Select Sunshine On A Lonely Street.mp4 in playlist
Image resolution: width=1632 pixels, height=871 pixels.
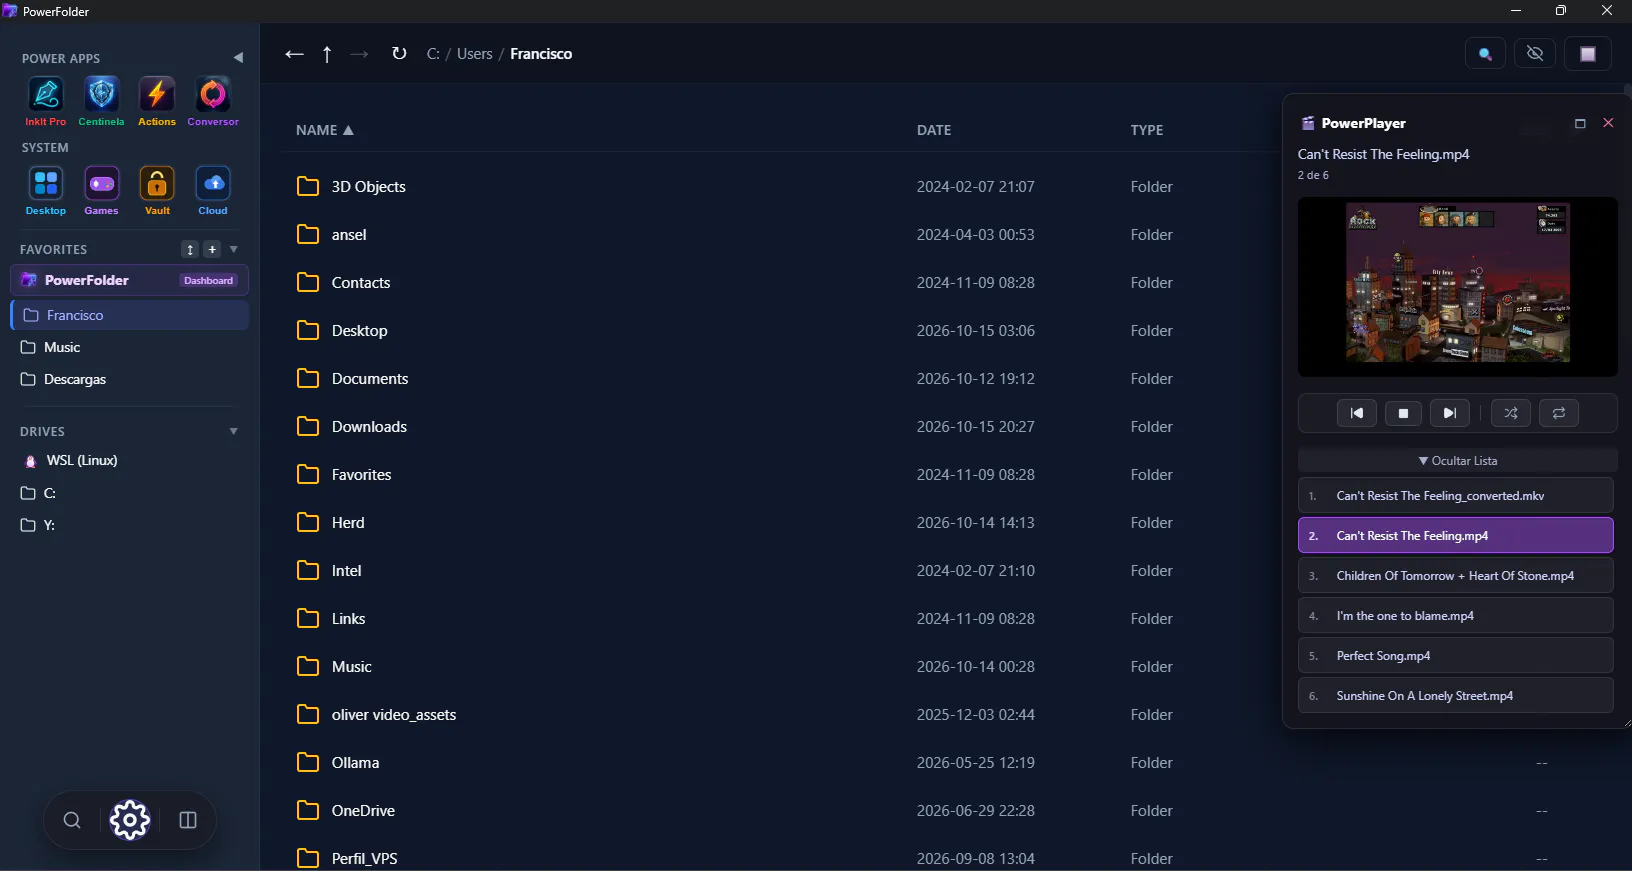click(x=1455, y=696)
